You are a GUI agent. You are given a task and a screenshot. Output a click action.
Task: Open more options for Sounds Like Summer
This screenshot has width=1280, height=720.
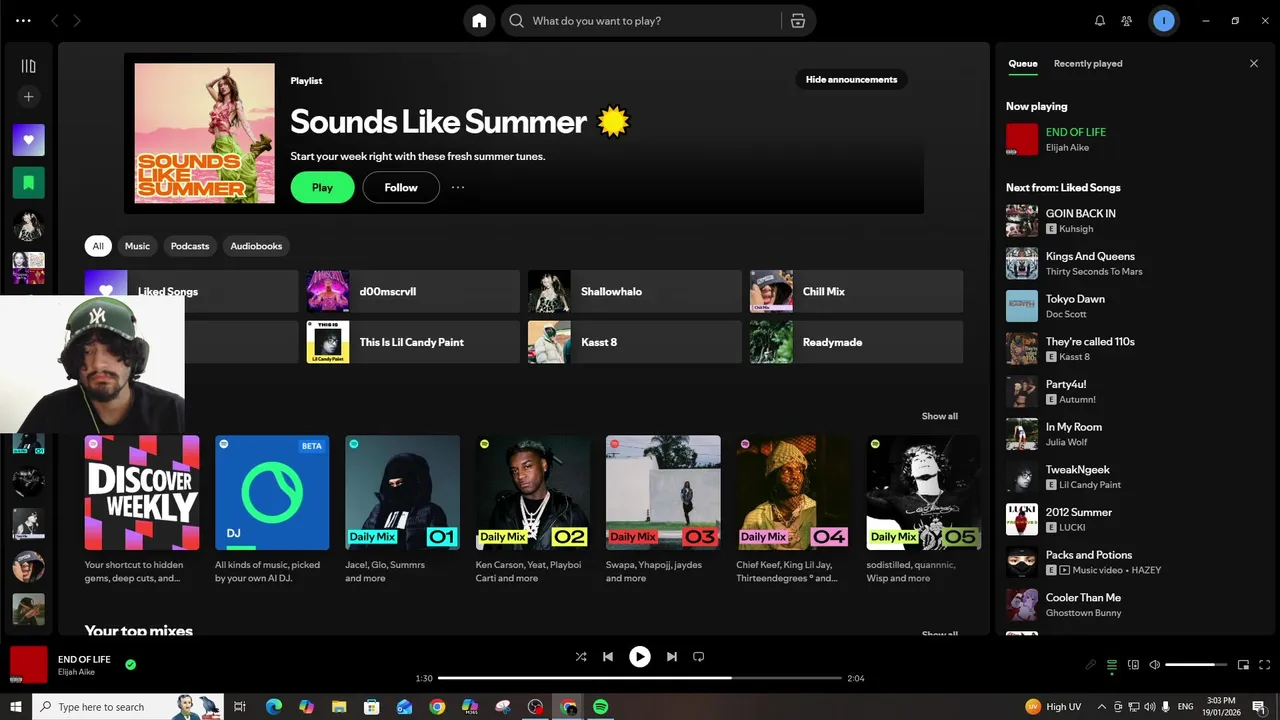(458, 187)
